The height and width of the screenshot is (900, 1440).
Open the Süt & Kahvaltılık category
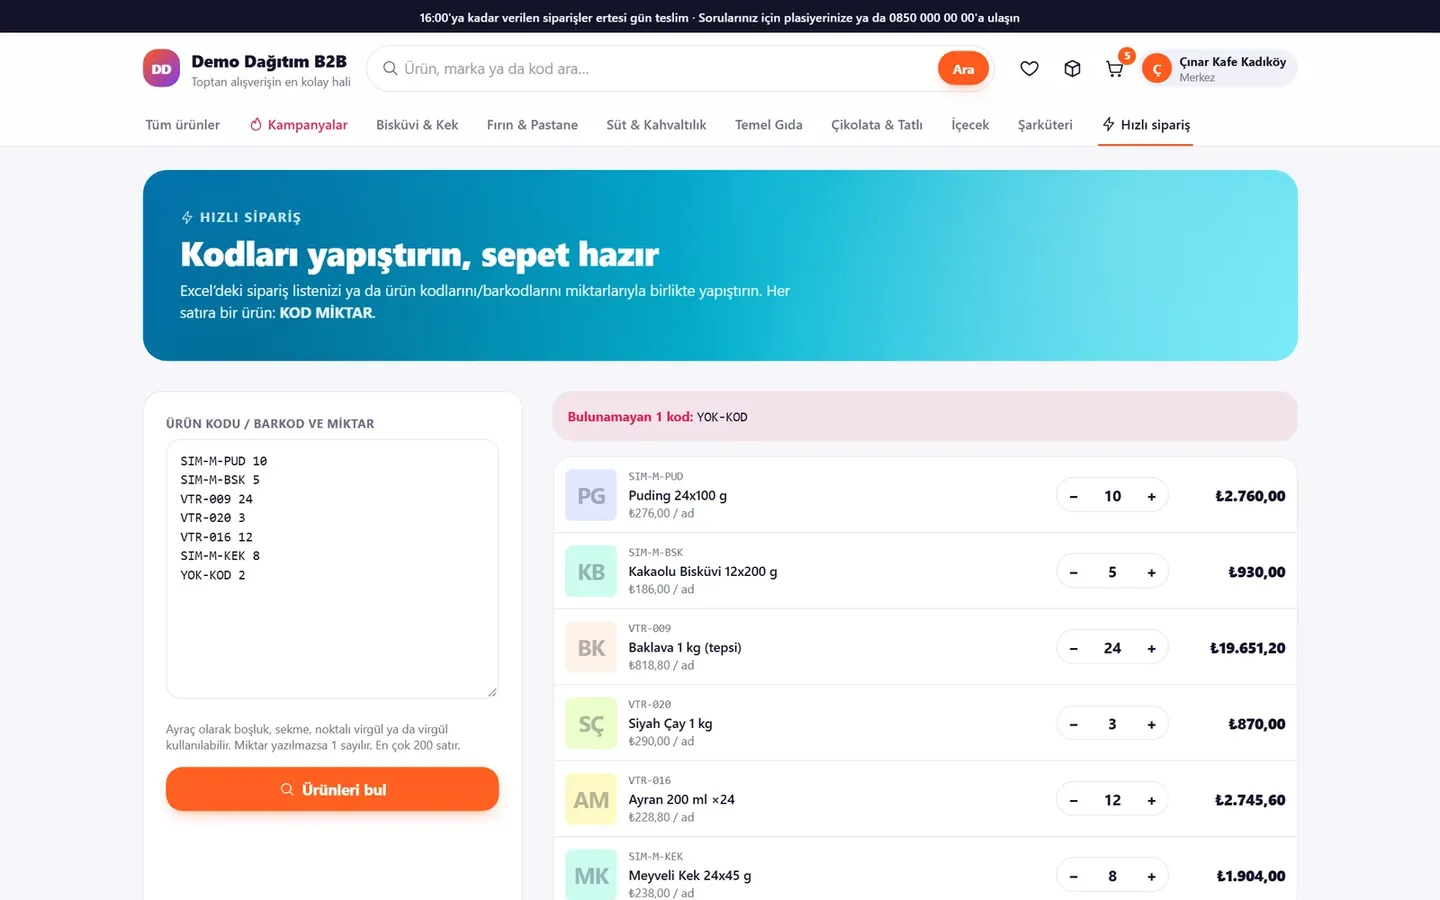point(656,125)
